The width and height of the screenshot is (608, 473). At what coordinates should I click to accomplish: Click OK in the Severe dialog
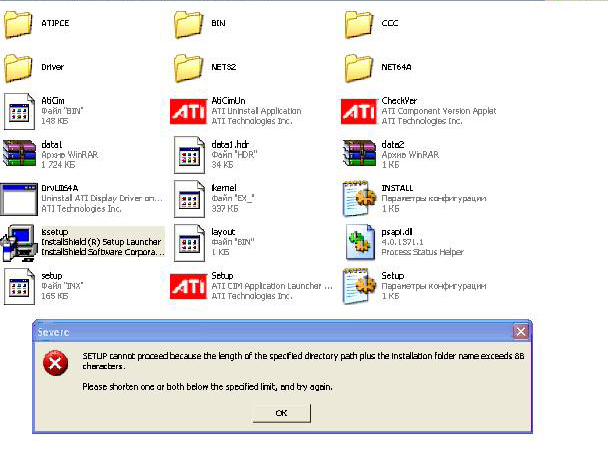(x=282, y=413)
